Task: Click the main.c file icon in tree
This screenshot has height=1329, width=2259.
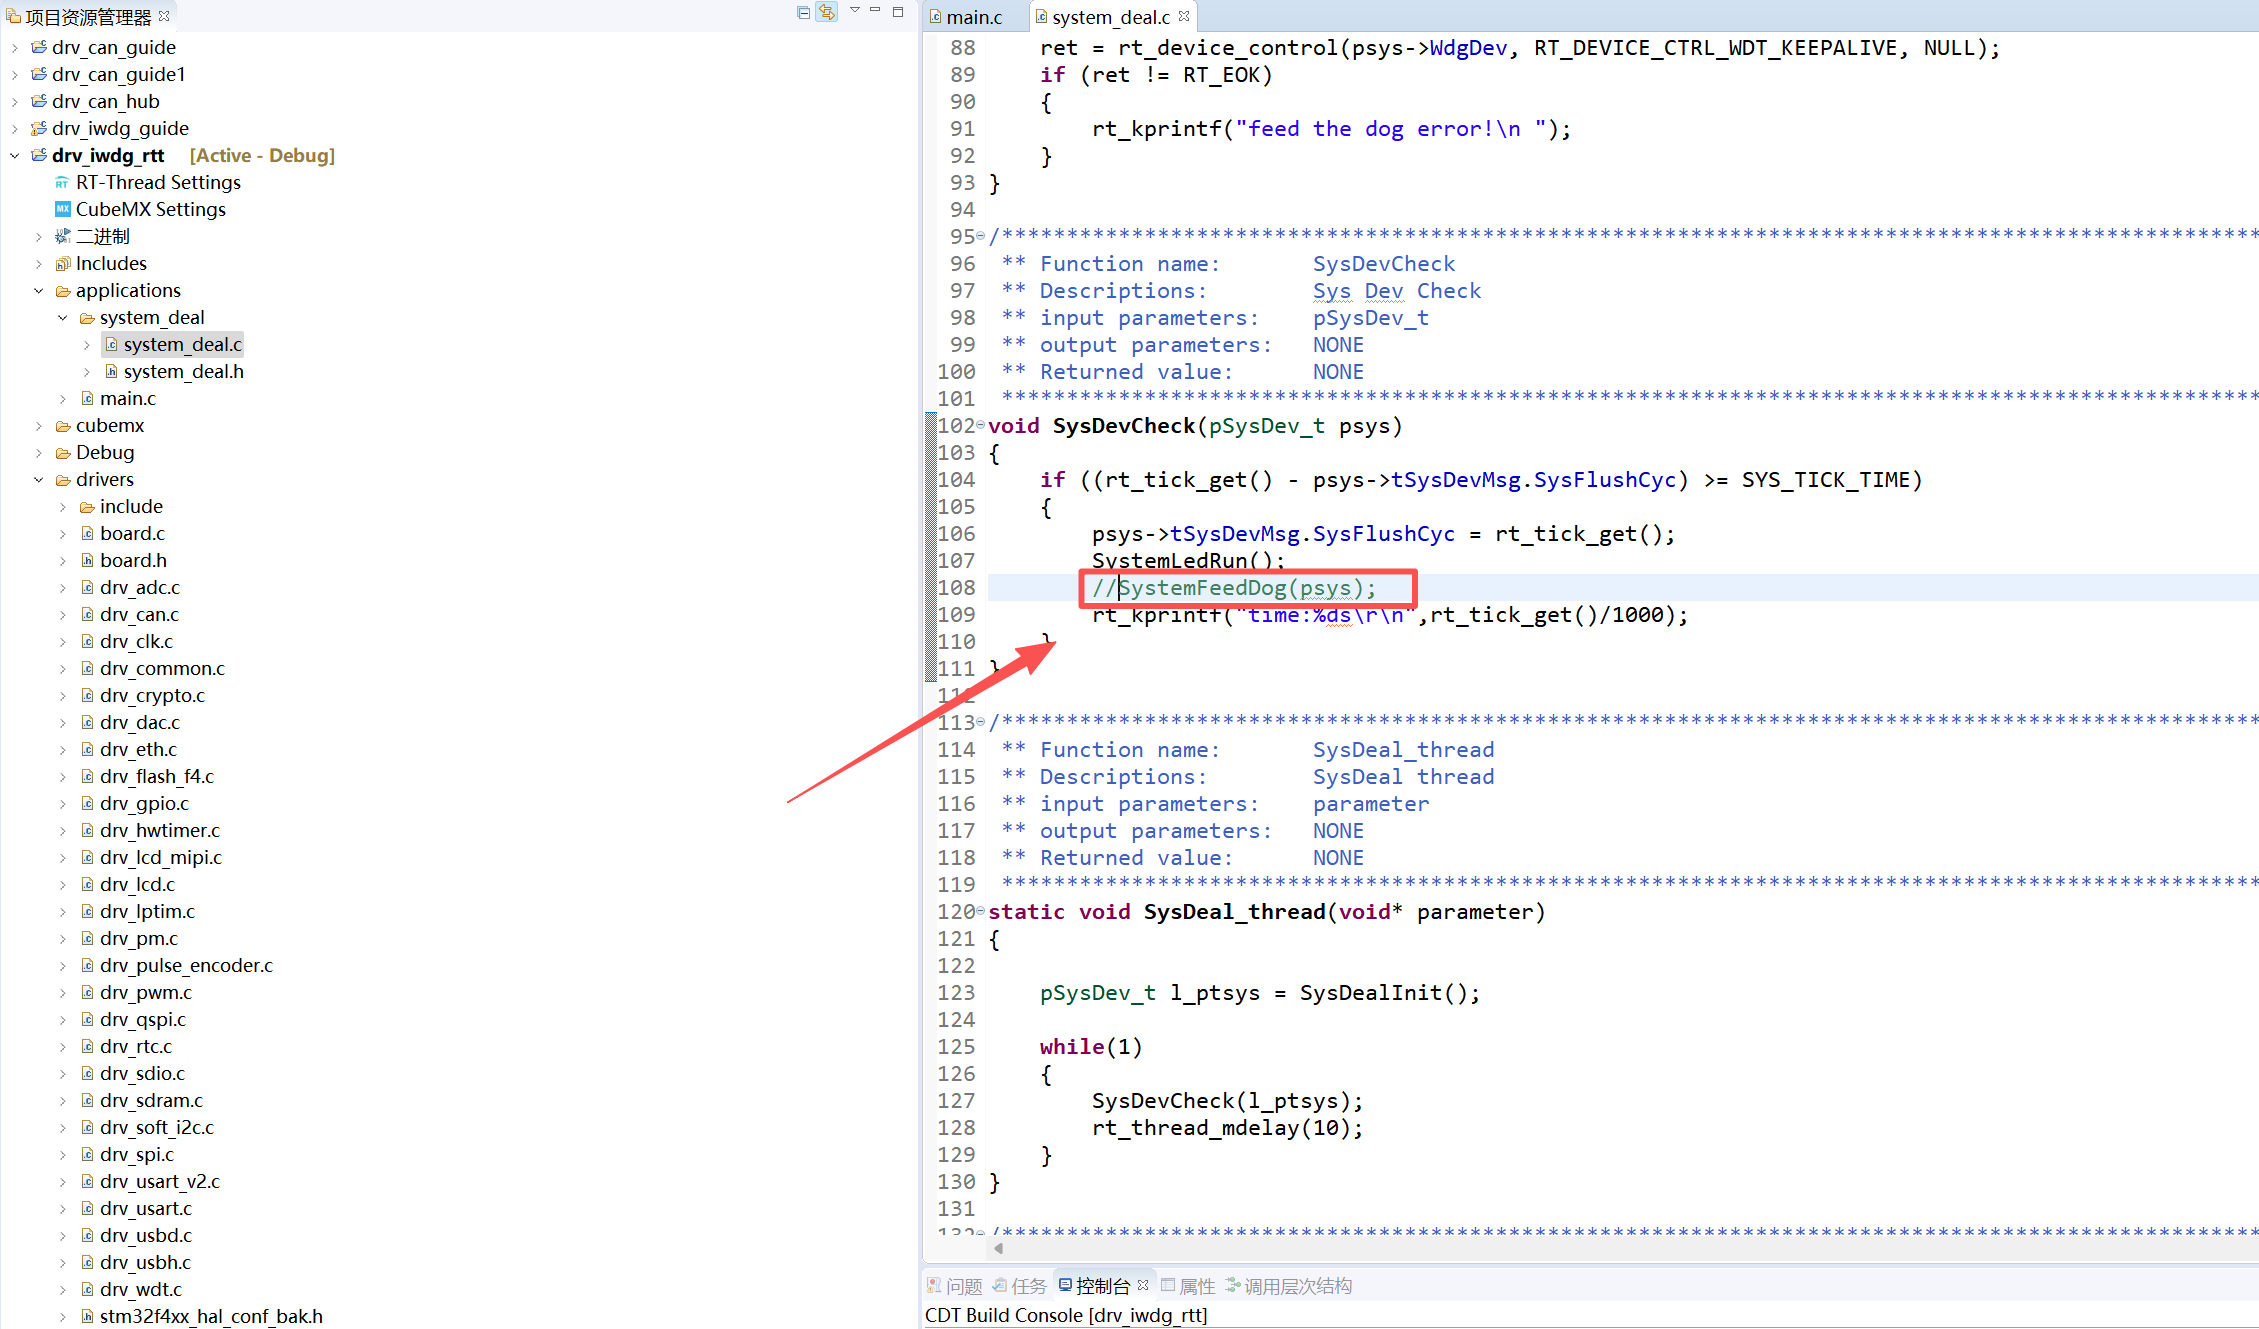Action: (x=87, y=398)
